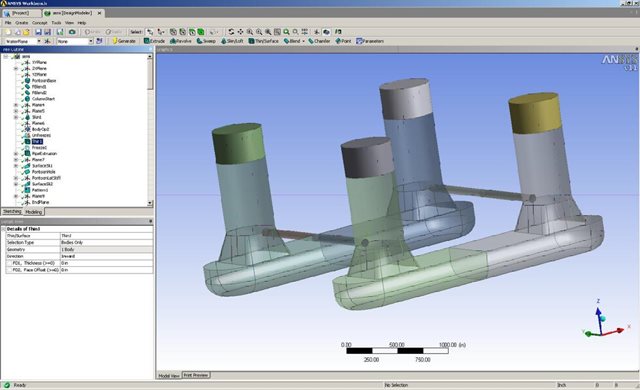Click the Zoom to Fit icon

(287, 32)
